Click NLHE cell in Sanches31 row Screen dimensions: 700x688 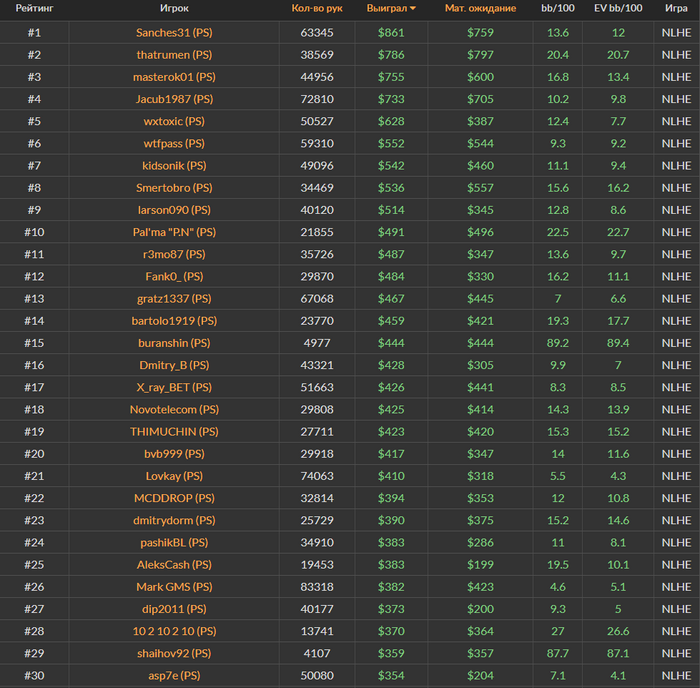point(676,33)
